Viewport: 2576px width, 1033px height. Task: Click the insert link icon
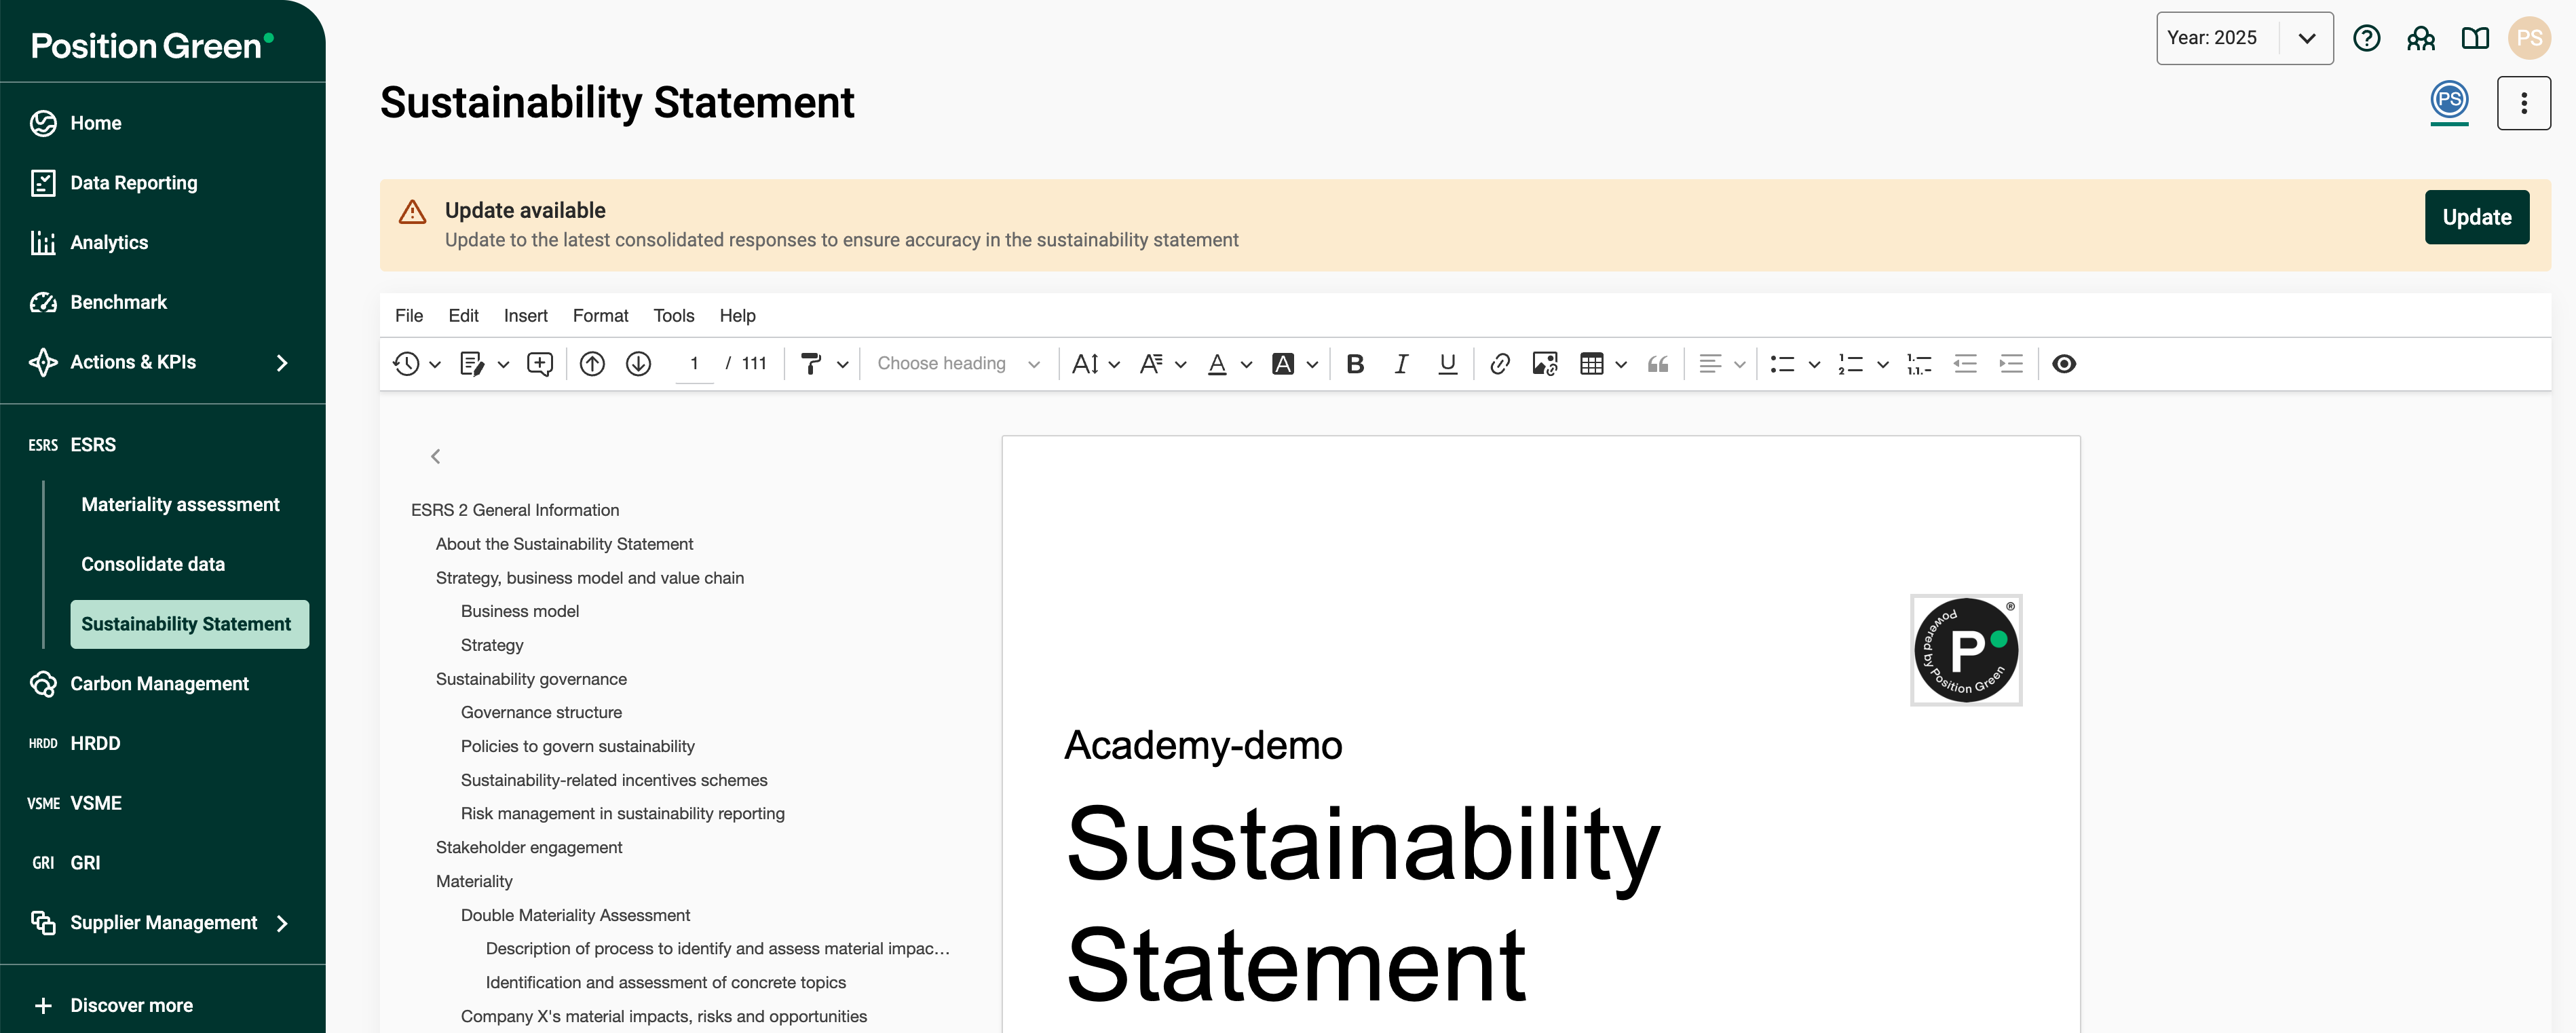1499,364
